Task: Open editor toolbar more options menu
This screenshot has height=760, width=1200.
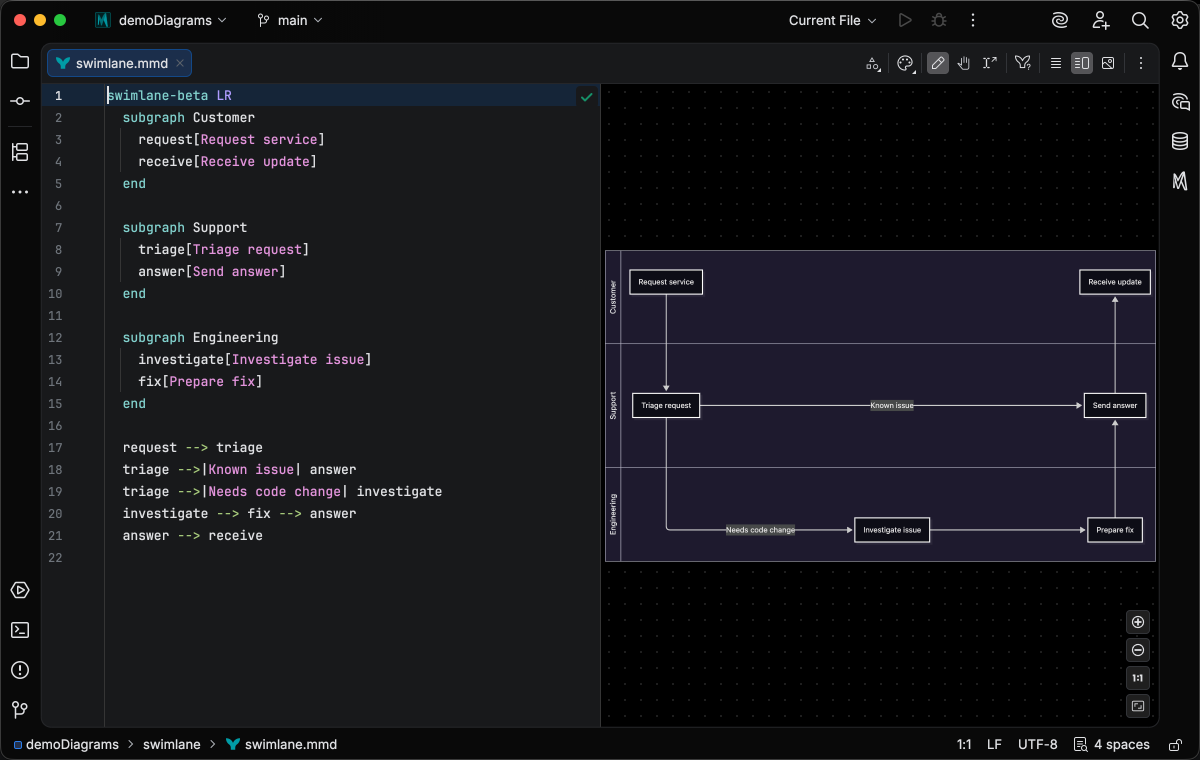Action: pos(1140,63)
